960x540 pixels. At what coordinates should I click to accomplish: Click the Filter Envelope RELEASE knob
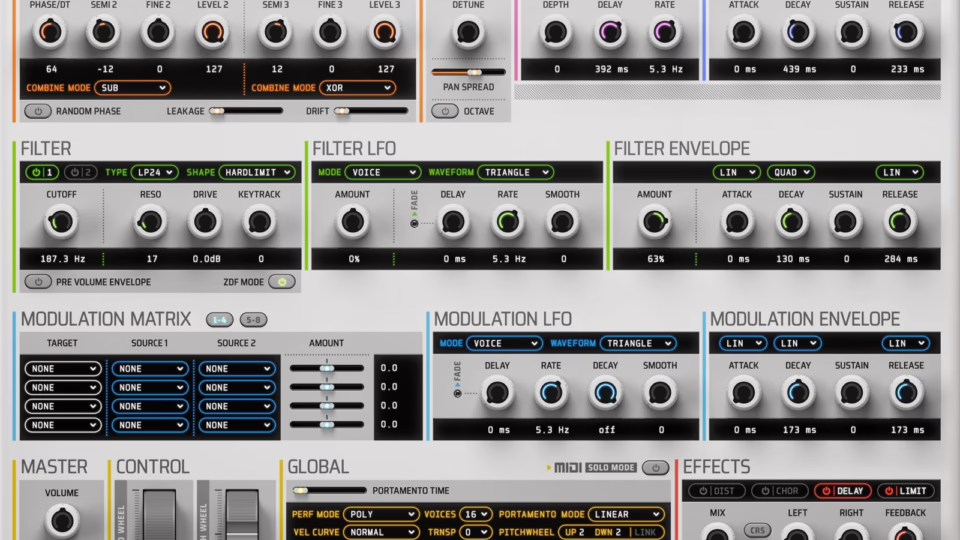point(900,222)
